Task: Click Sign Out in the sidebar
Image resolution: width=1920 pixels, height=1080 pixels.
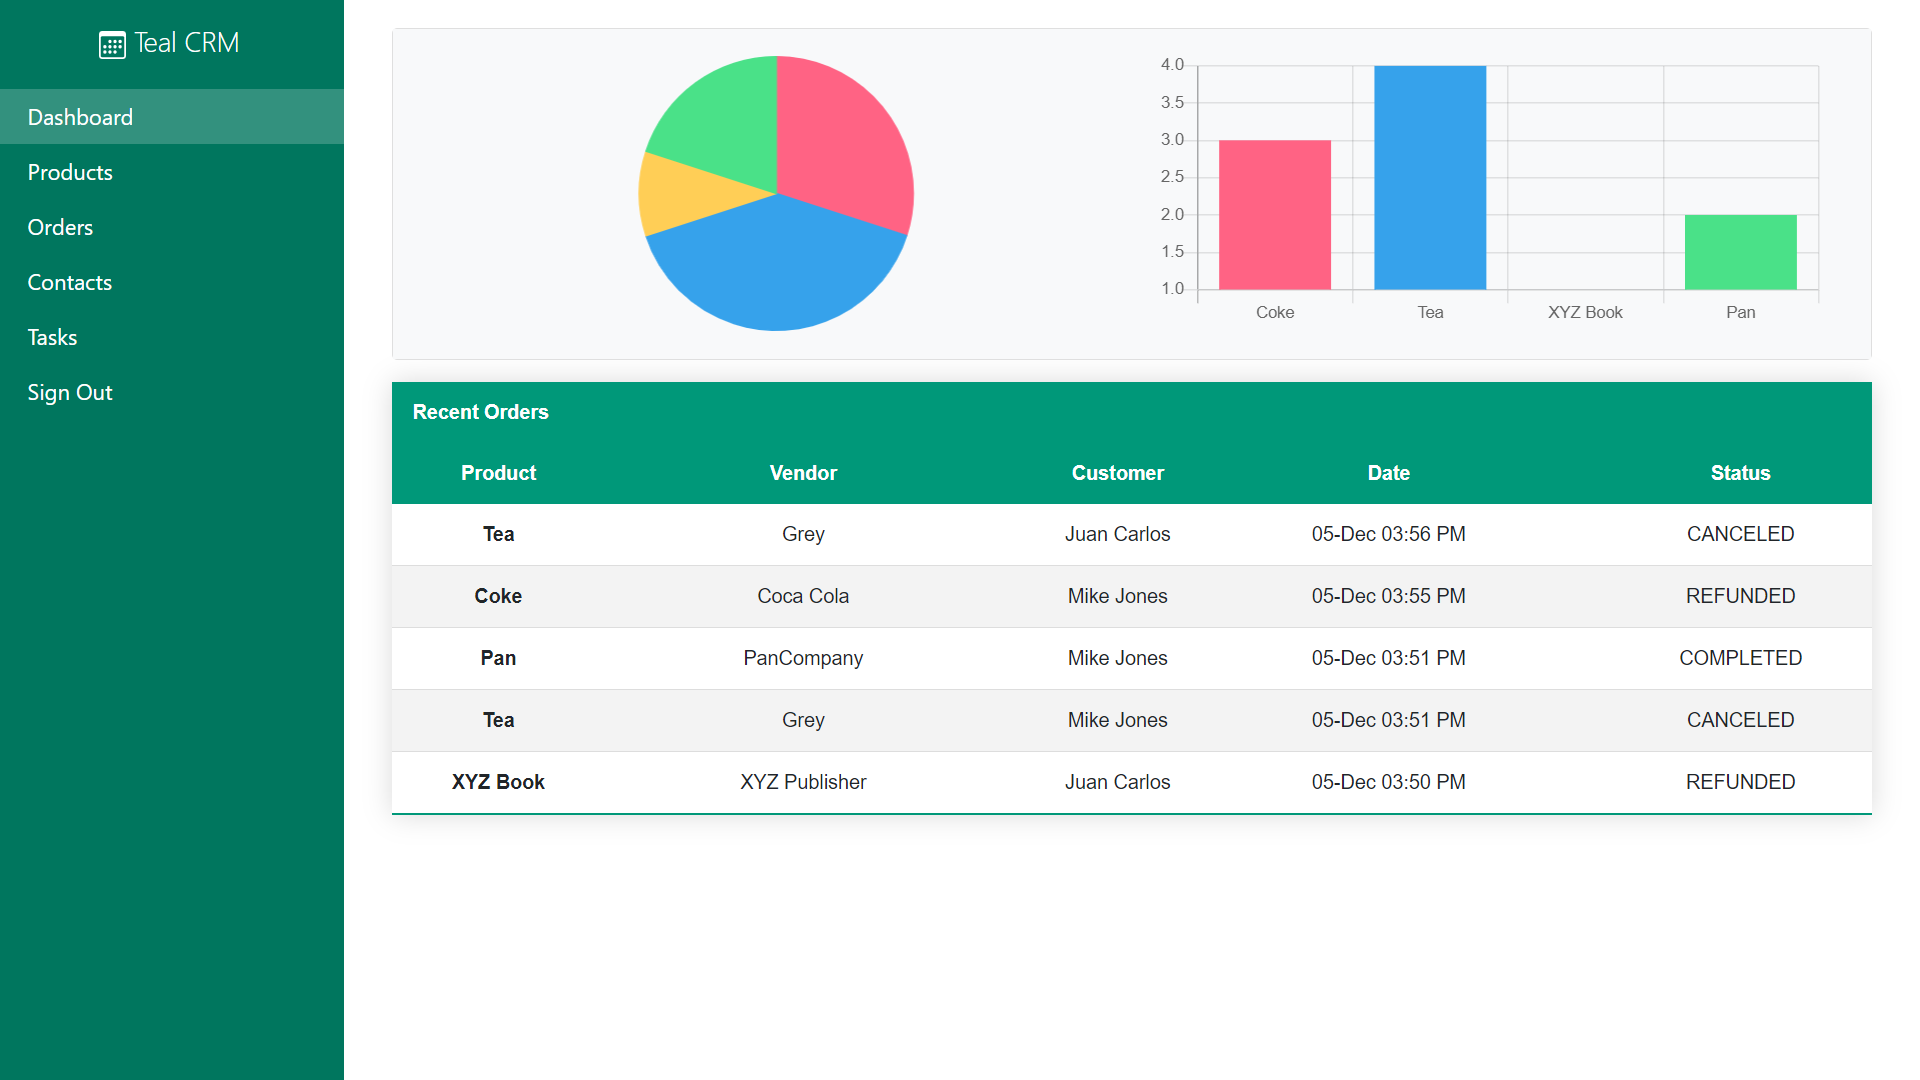Action: coord(69,392)
